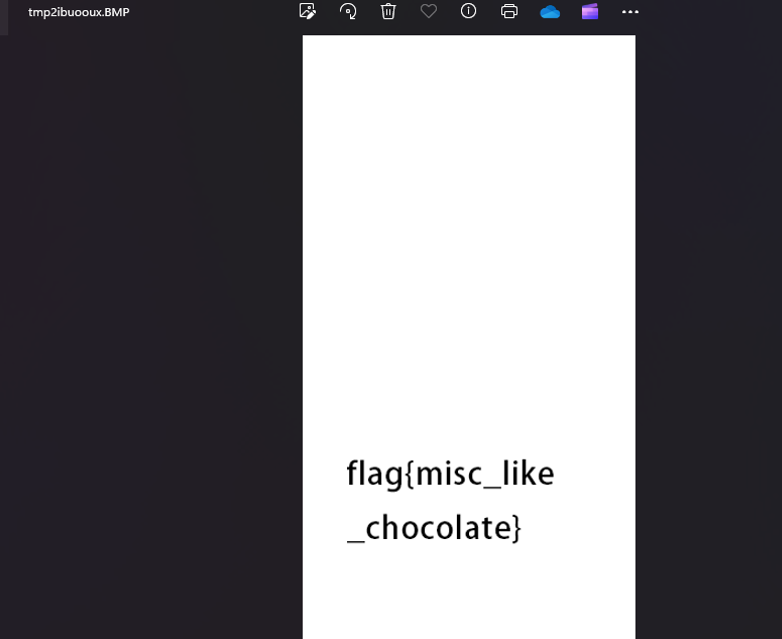Screen dimensions: 782x639
Task: Click the dark background left of the image
Action: 150,324
